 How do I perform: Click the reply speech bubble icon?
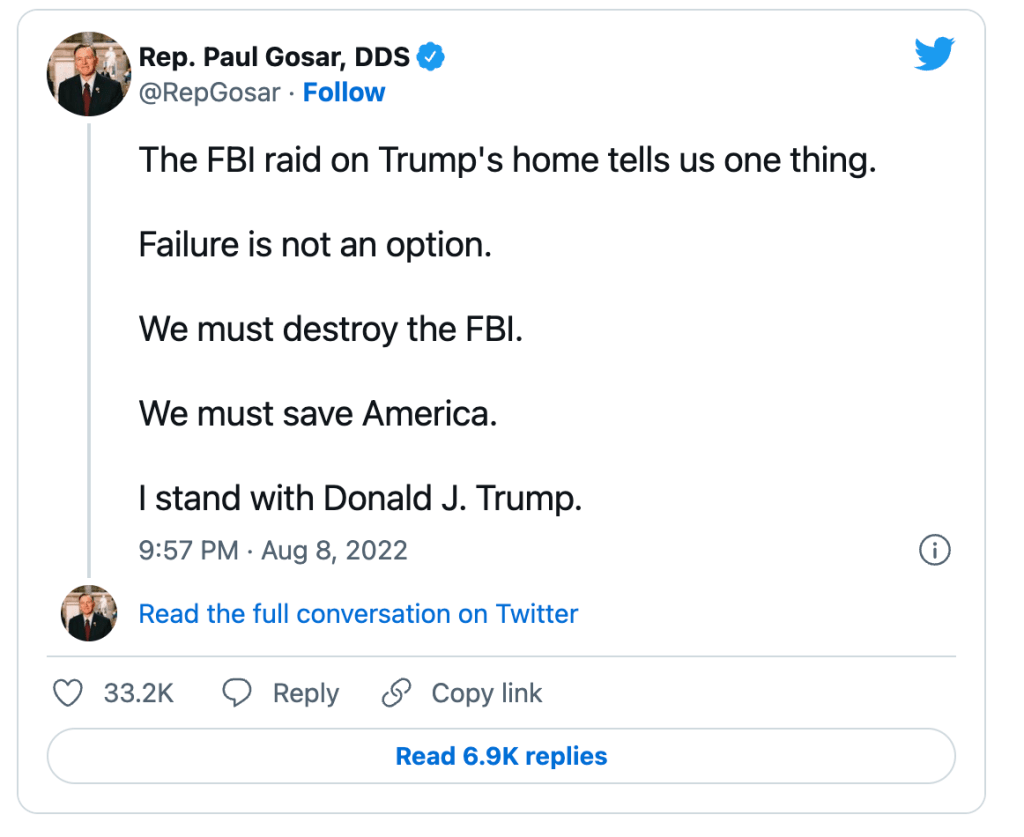pyautogui.click(x=237, y=693)
